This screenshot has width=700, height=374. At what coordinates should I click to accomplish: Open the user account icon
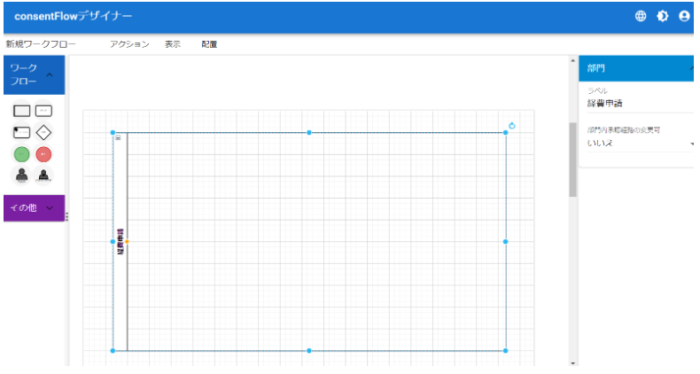[x=684, y=16]
